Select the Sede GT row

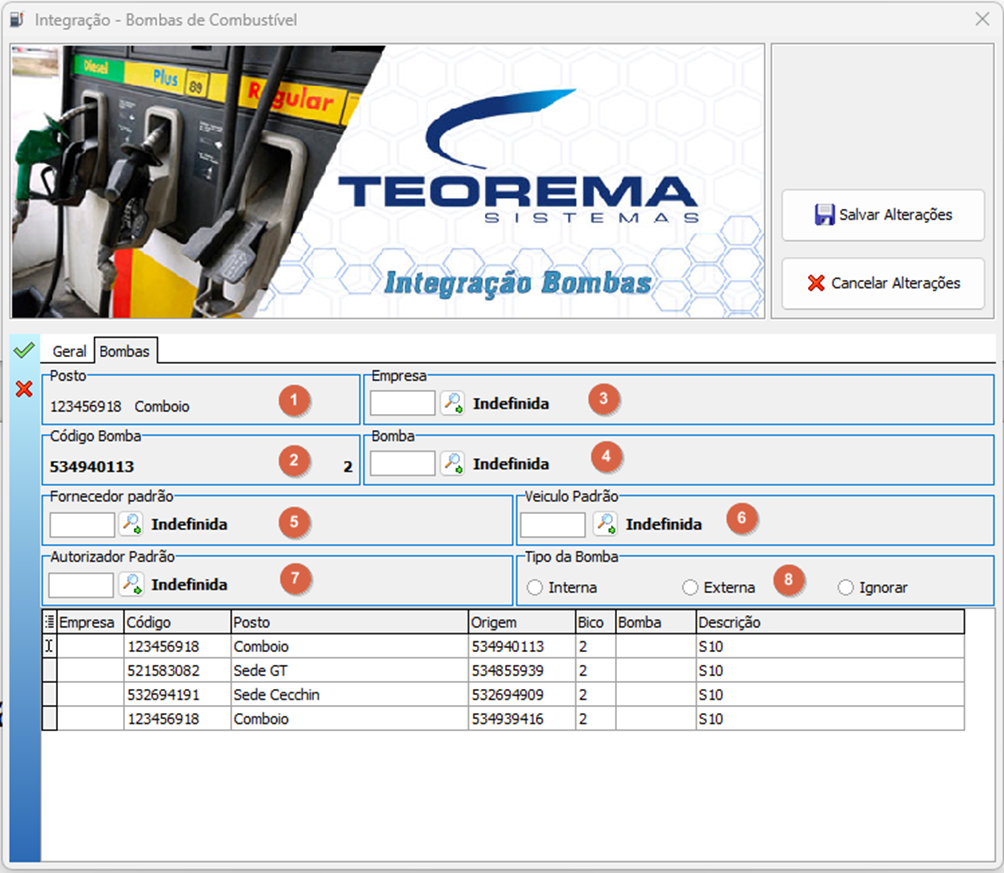tap(503, 671)
